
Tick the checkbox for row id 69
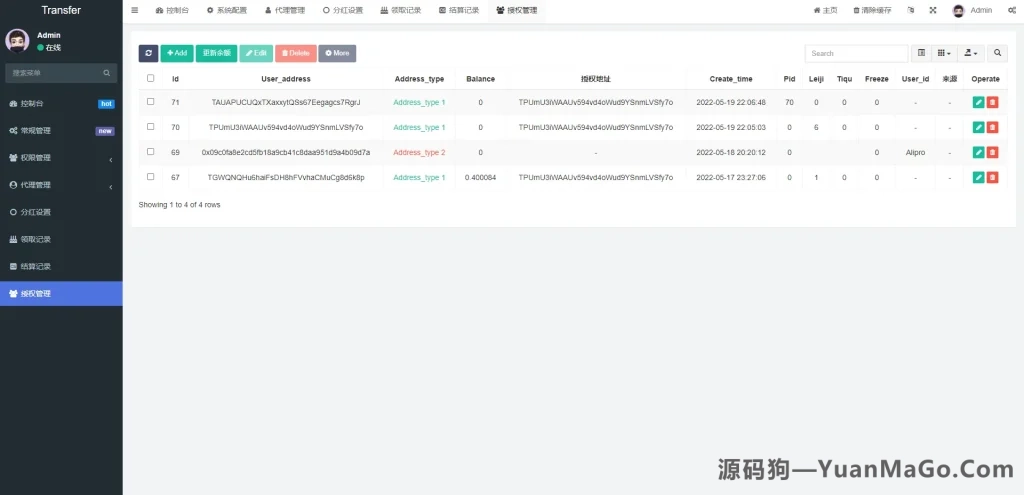tap(150, 151)
